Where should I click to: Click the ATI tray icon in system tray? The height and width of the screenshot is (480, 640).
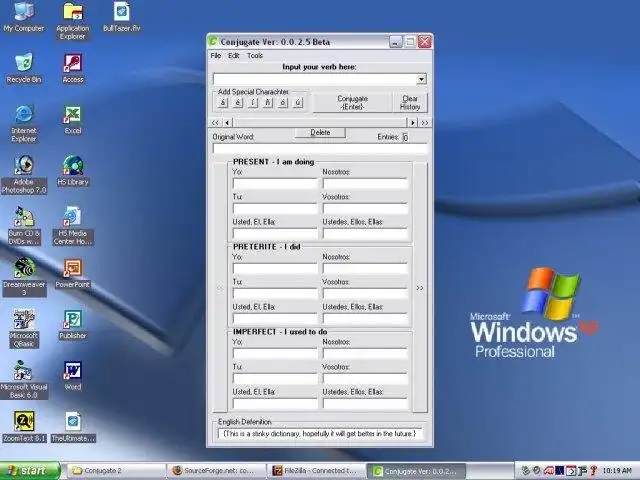549,471
